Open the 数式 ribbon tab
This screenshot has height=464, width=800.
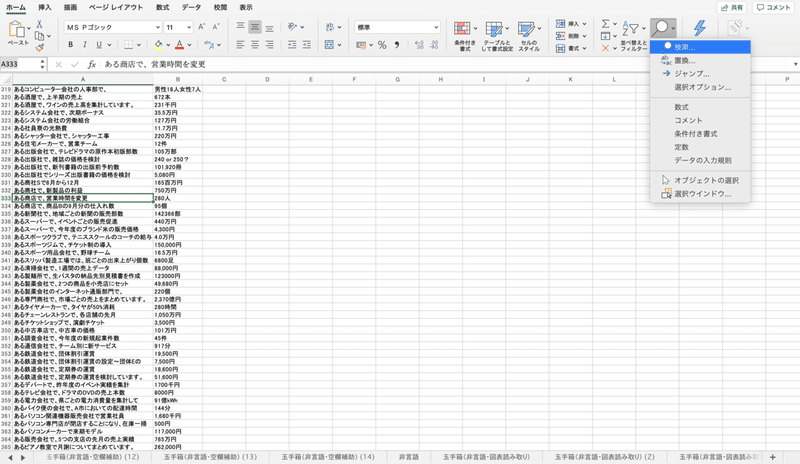(x=162, y=8)
